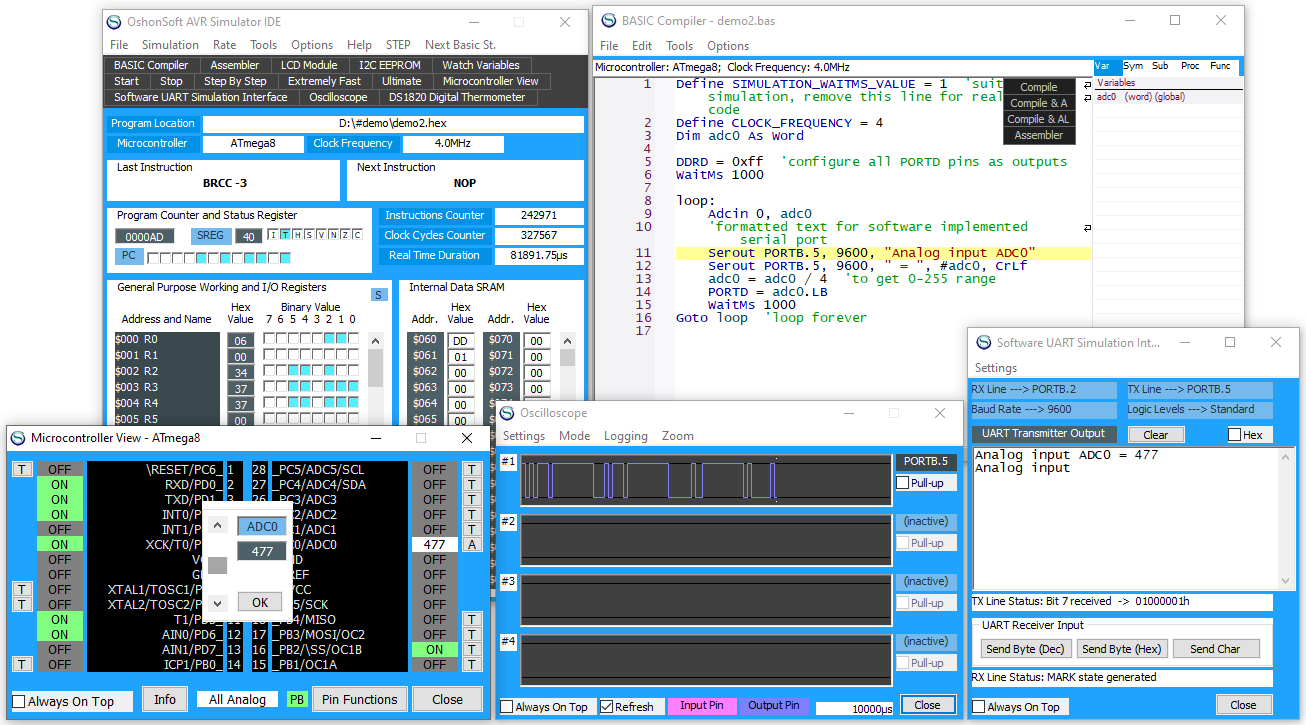
Task: Switch to the Func tab in the BASIC Compiler
Action: 1221,66
